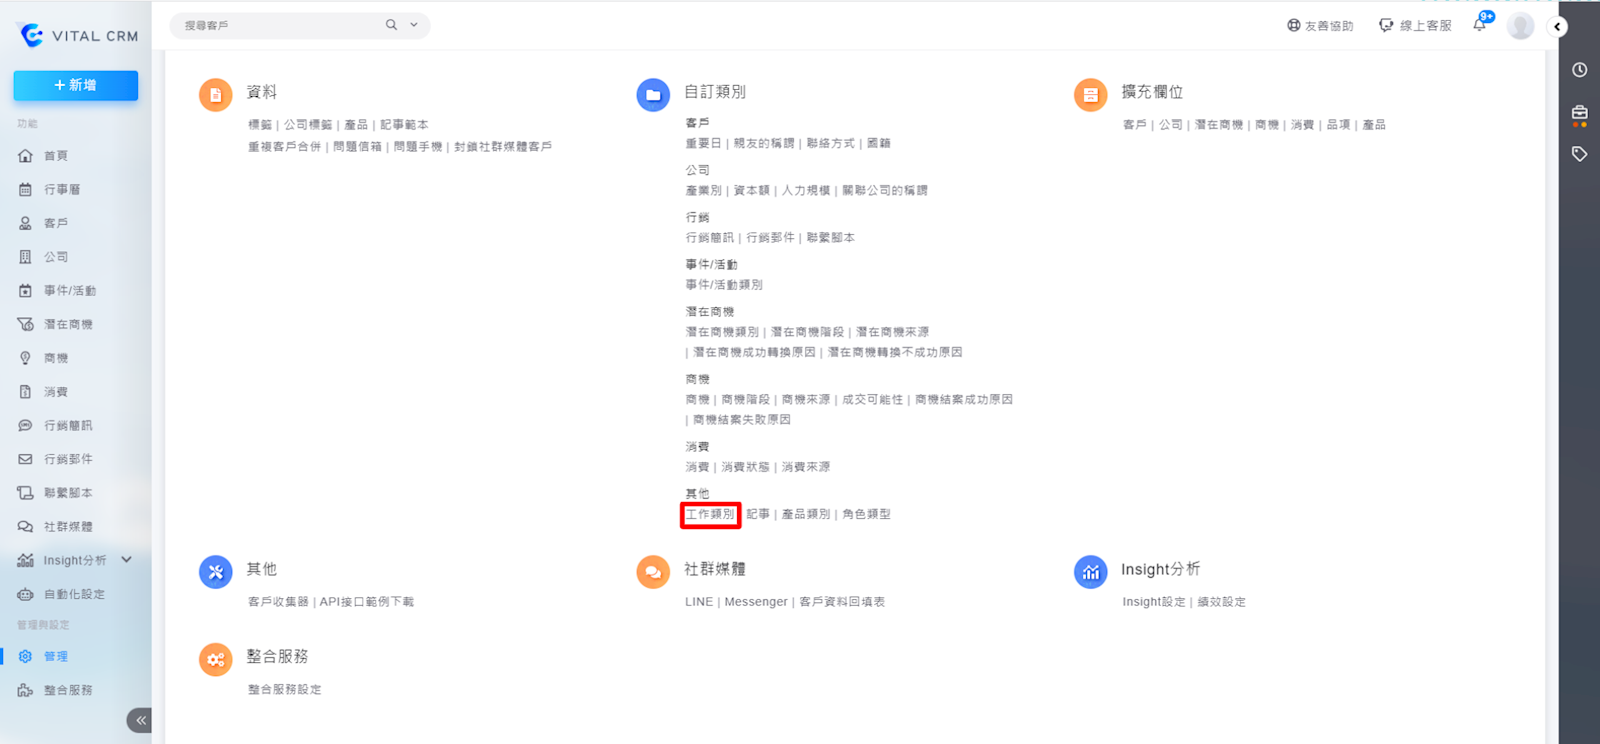Click the search magnifier icon
The image size is (1600, 744).
pos(391,25)
